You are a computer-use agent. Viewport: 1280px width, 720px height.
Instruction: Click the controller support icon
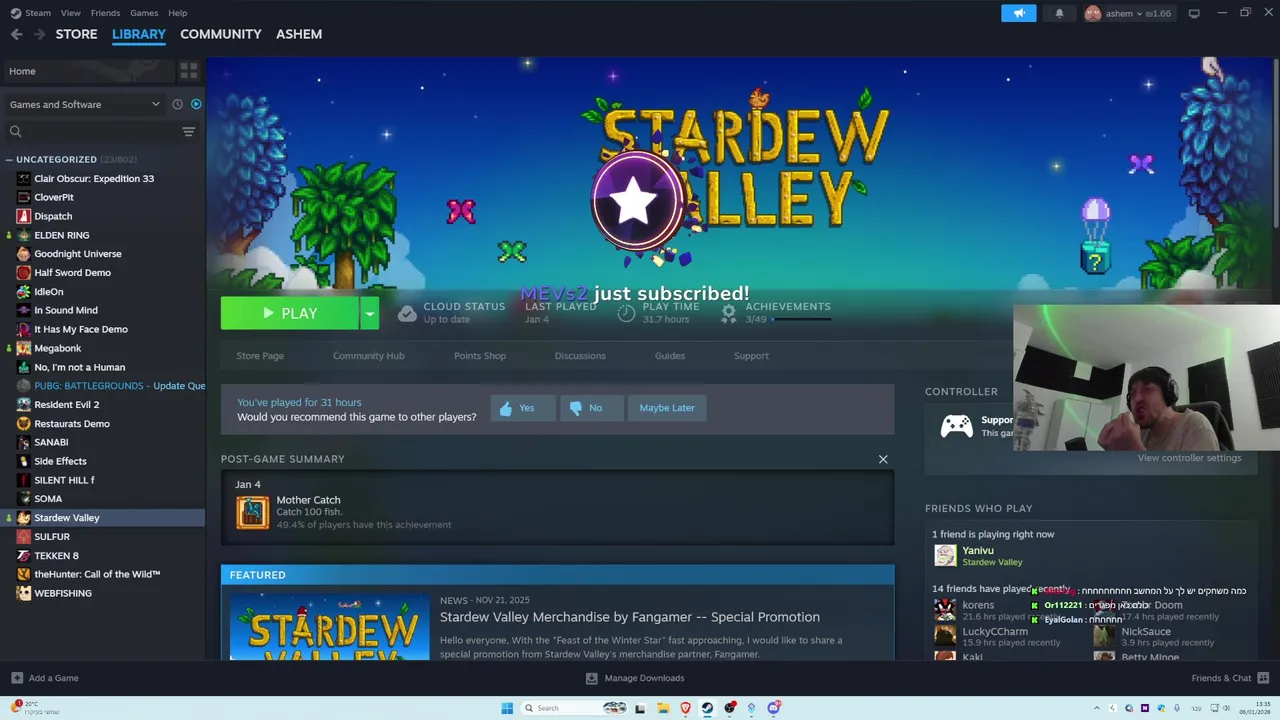coord(956,426)
